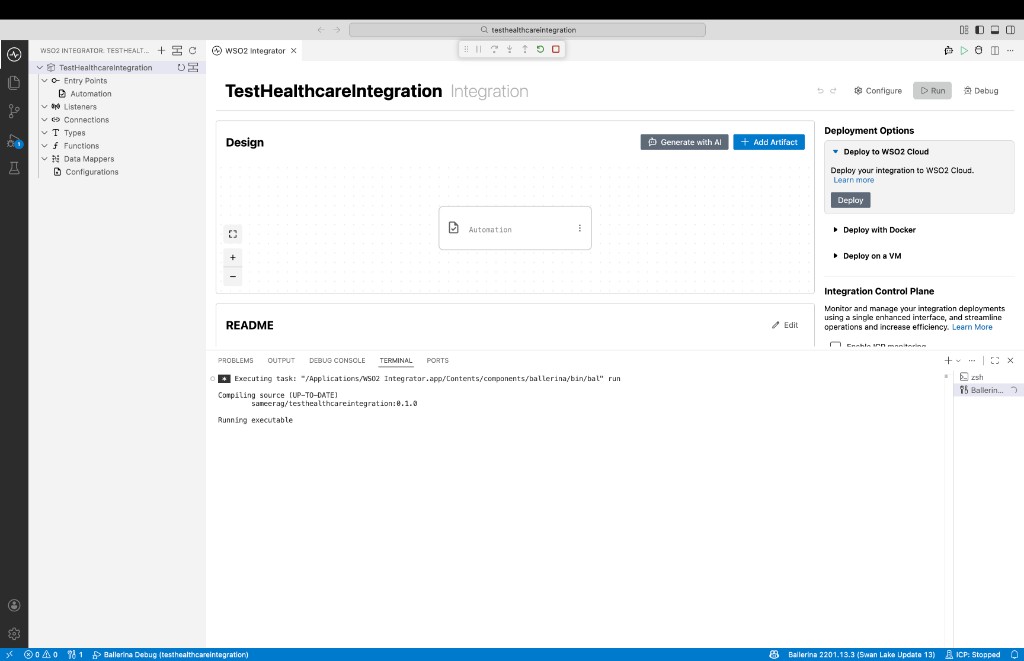The image size is (1024, 661).
Task: Click the diagram icon in sidebar header
Action: click(x=177, y=50)
